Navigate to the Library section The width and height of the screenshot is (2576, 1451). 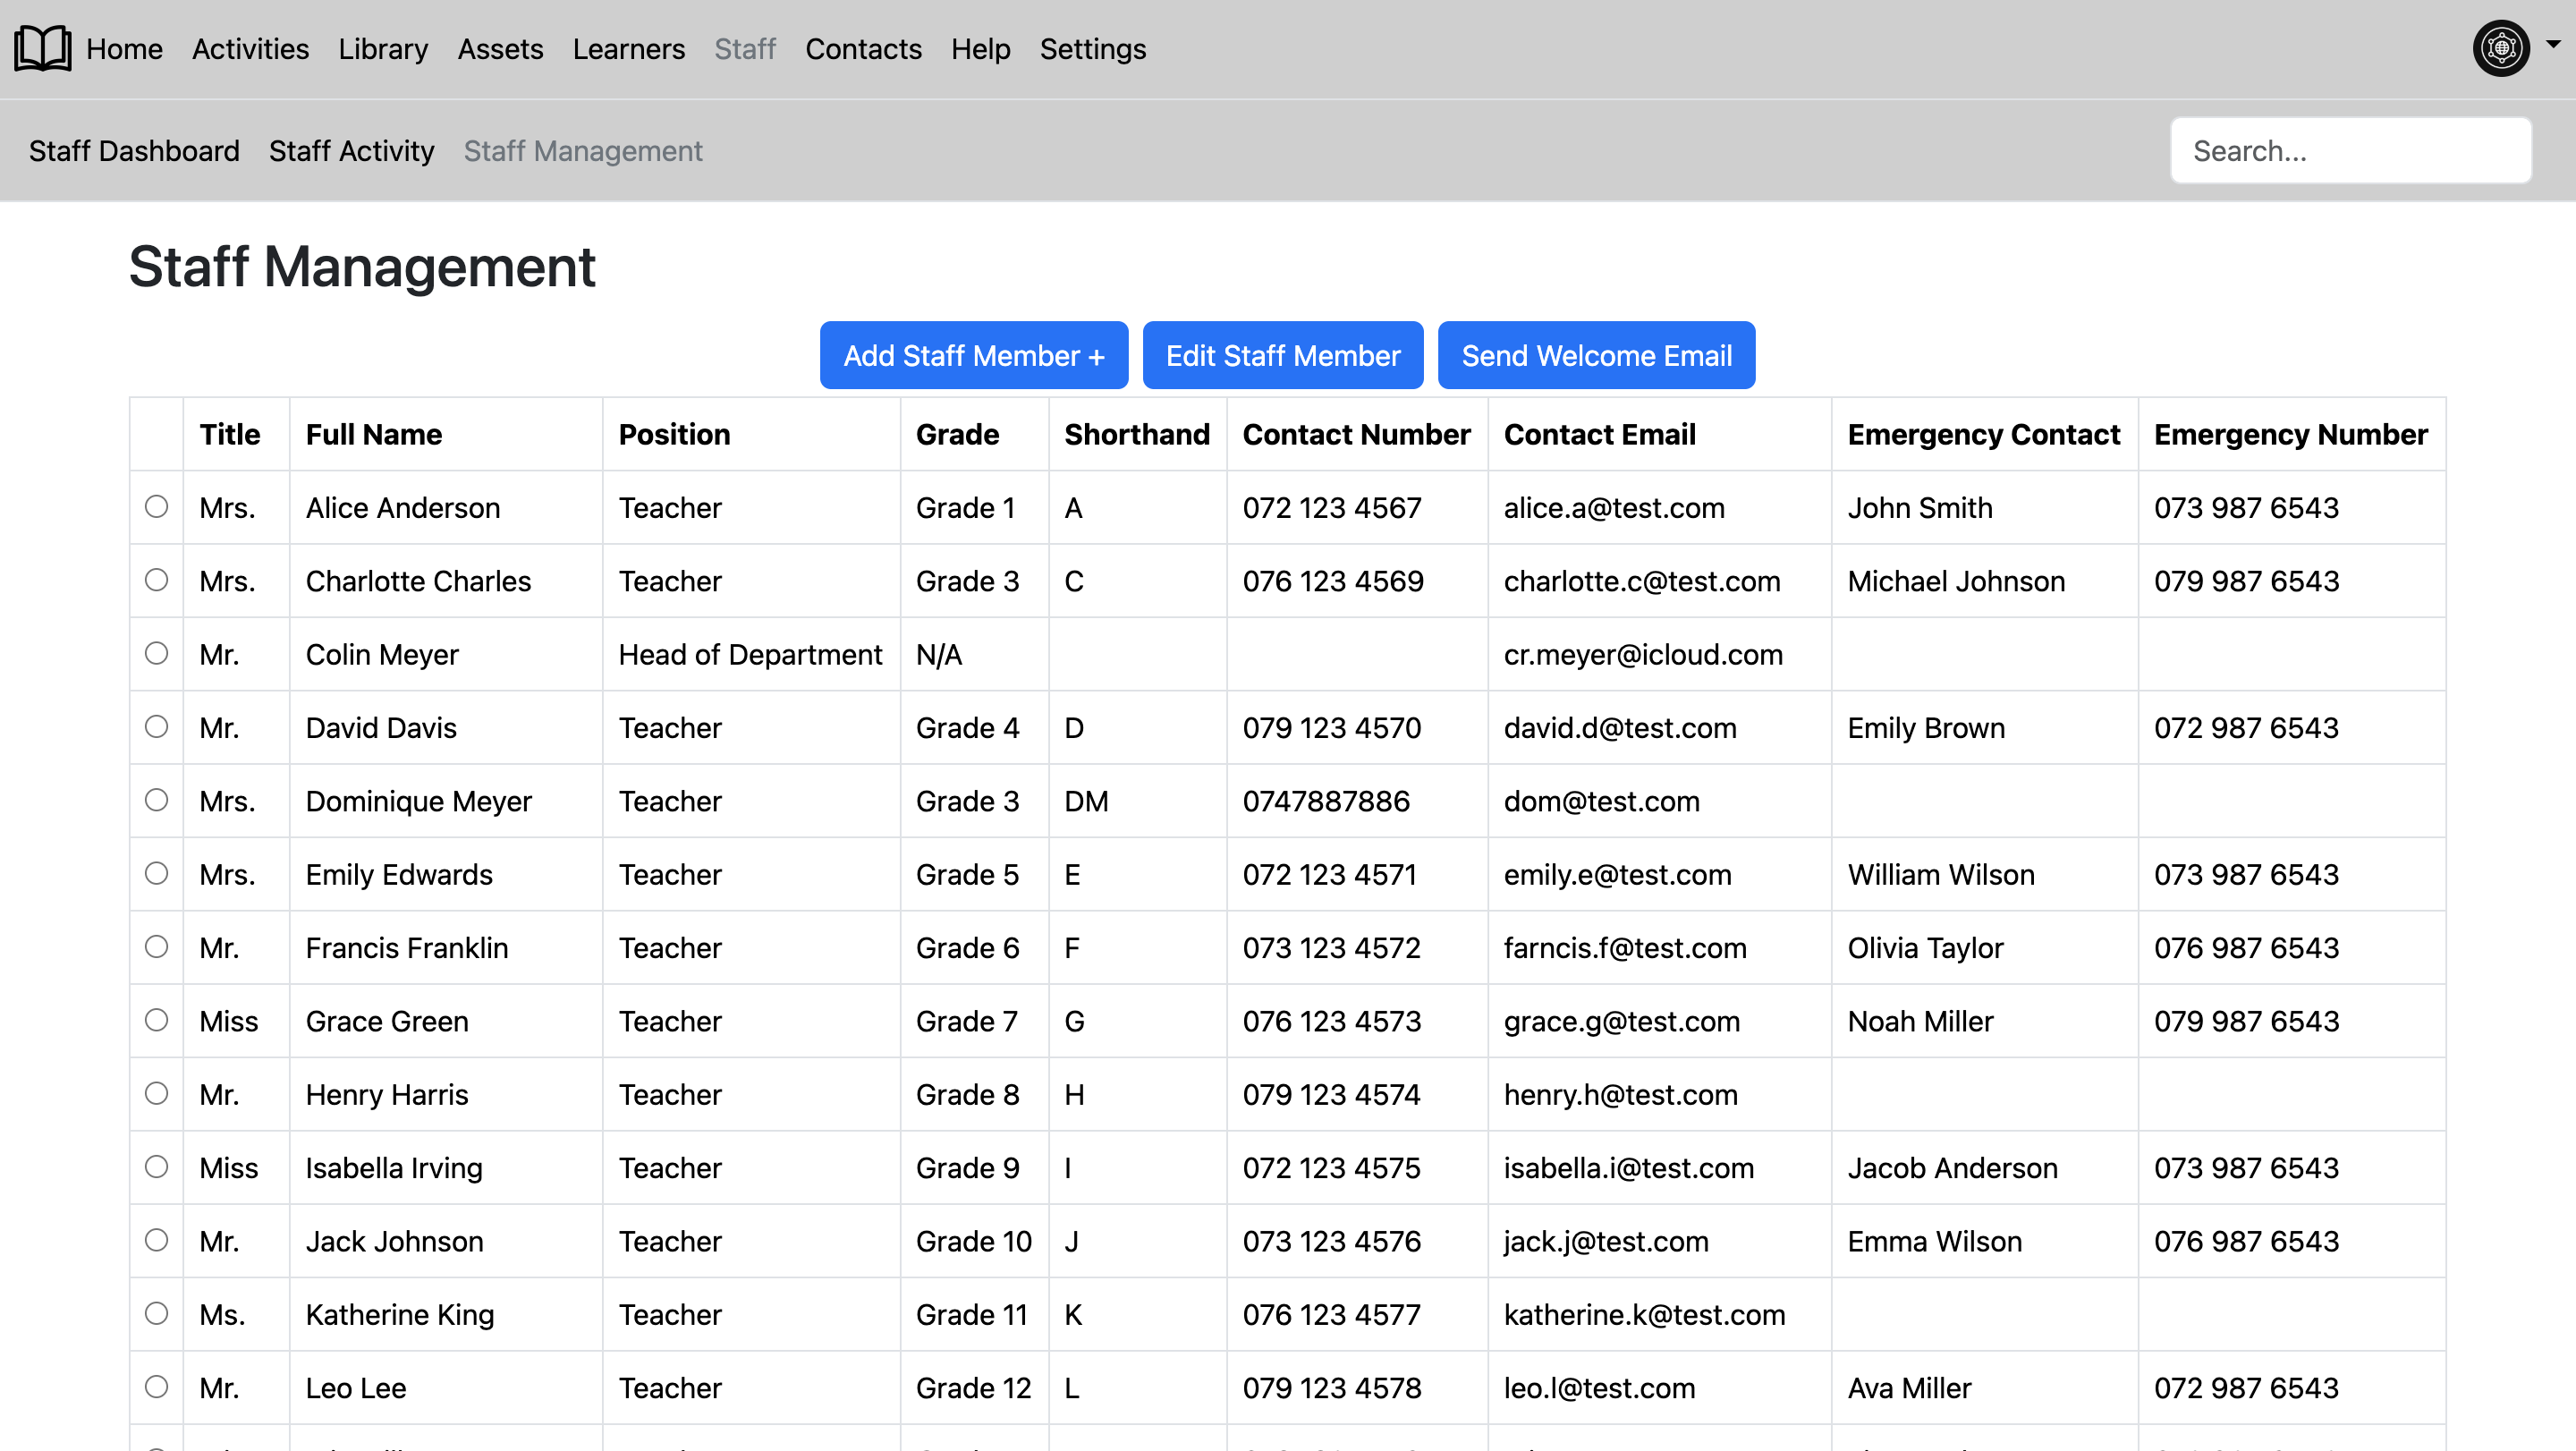[x=382, y=49]
